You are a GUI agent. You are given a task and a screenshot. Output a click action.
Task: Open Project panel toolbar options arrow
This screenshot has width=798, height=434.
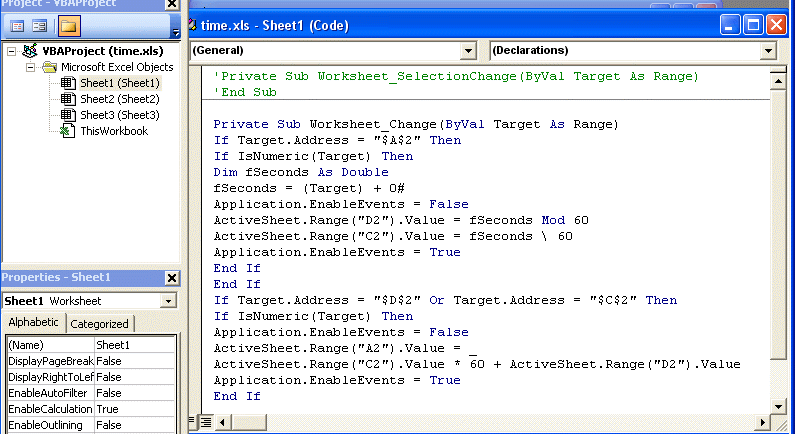click(x=176, y=32)
